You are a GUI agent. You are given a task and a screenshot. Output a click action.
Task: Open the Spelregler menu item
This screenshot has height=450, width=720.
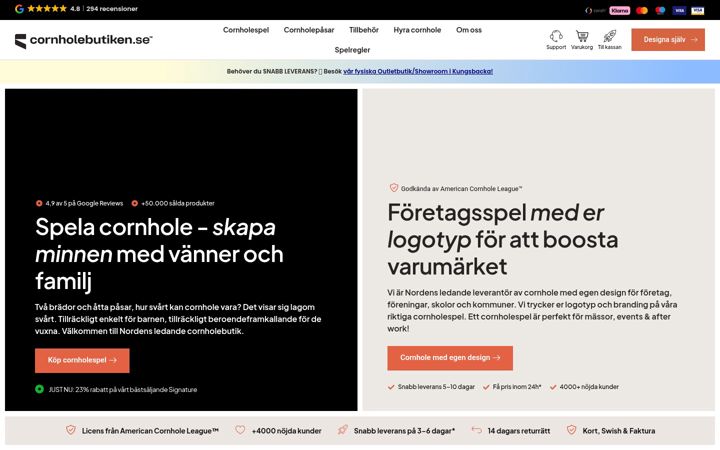tap(352, 50)
